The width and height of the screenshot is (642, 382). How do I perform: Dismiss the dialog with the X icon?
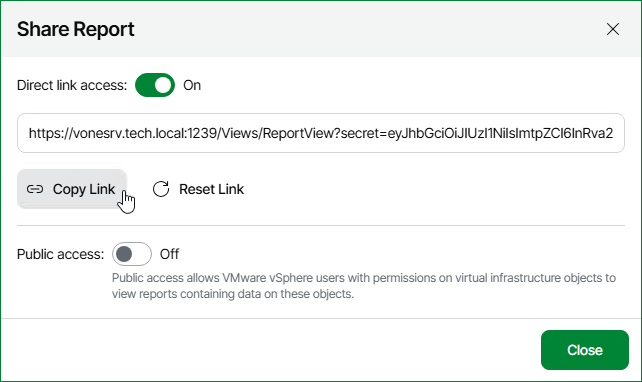pyautogui.click(x=613, y=29)
